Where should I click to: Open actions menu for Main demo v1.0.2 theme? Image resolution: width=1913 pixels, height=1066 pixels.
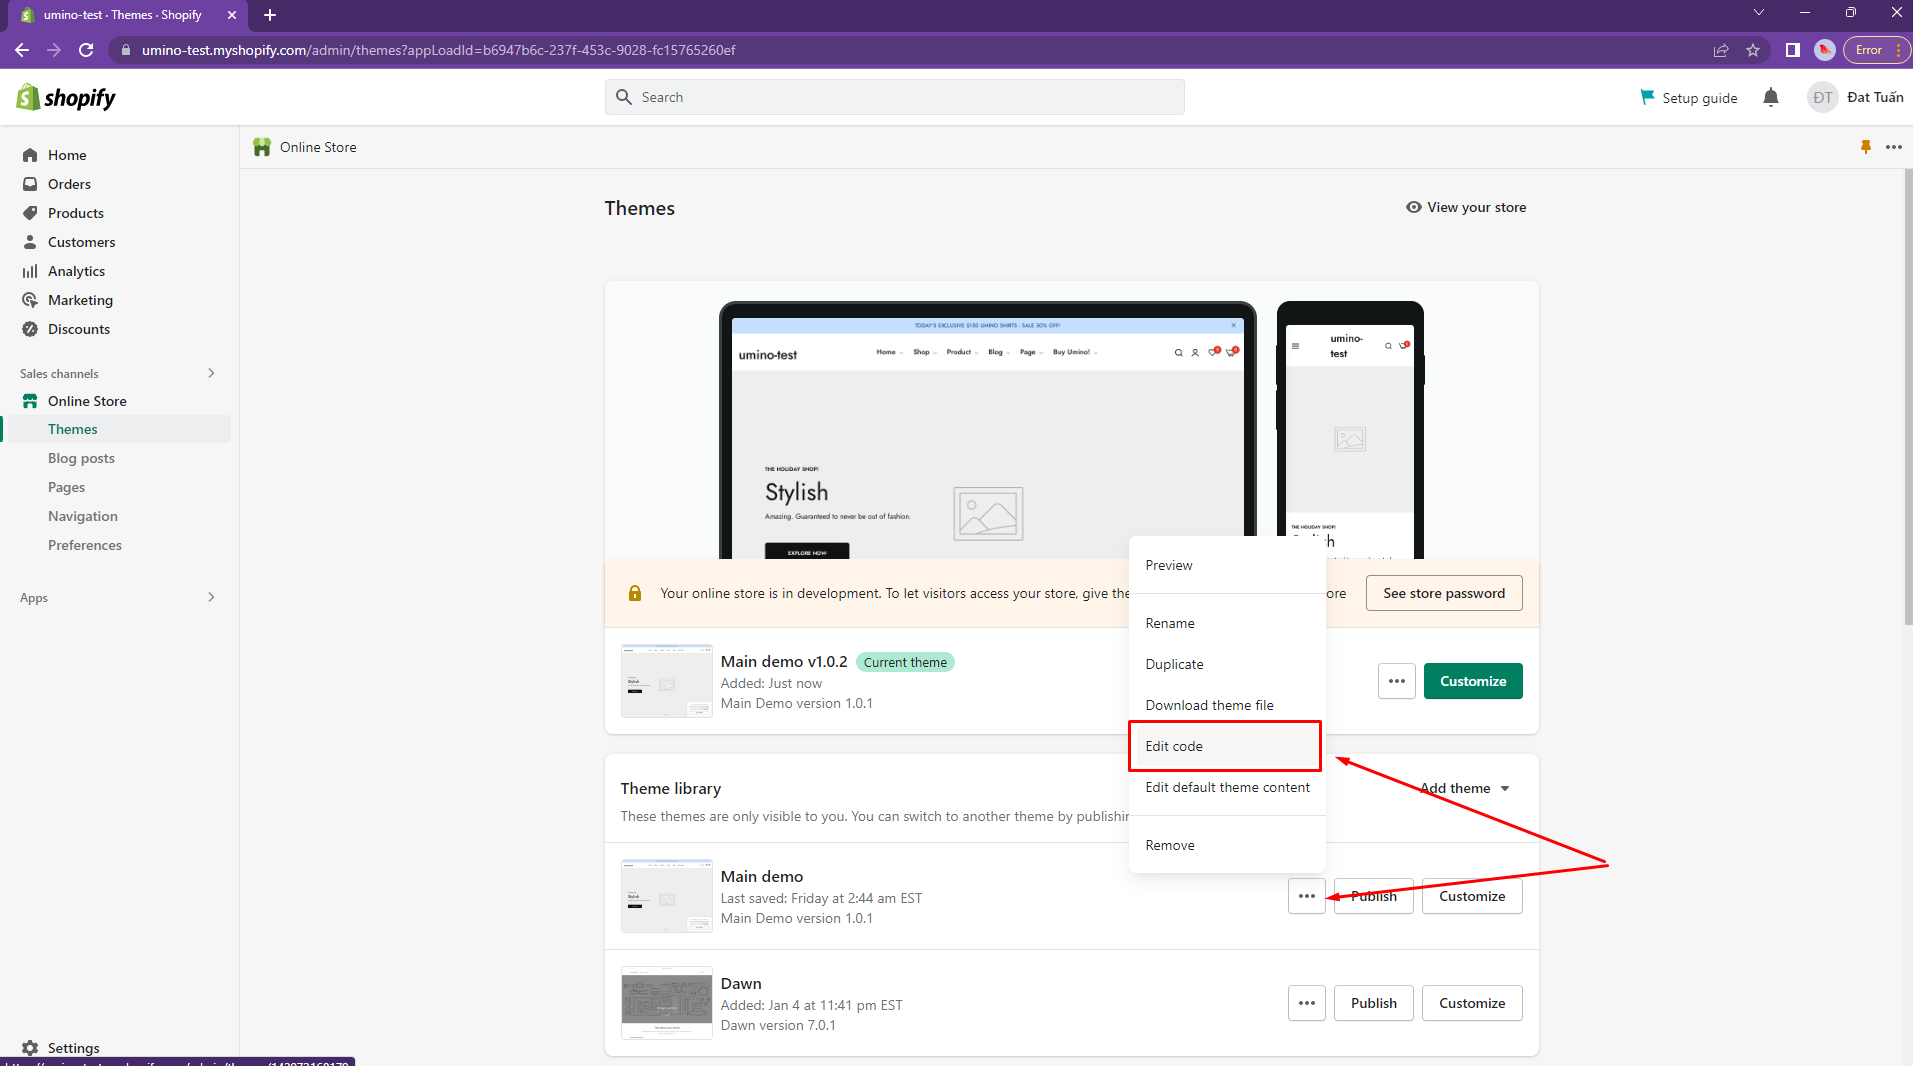click(x=1397, y=681)
